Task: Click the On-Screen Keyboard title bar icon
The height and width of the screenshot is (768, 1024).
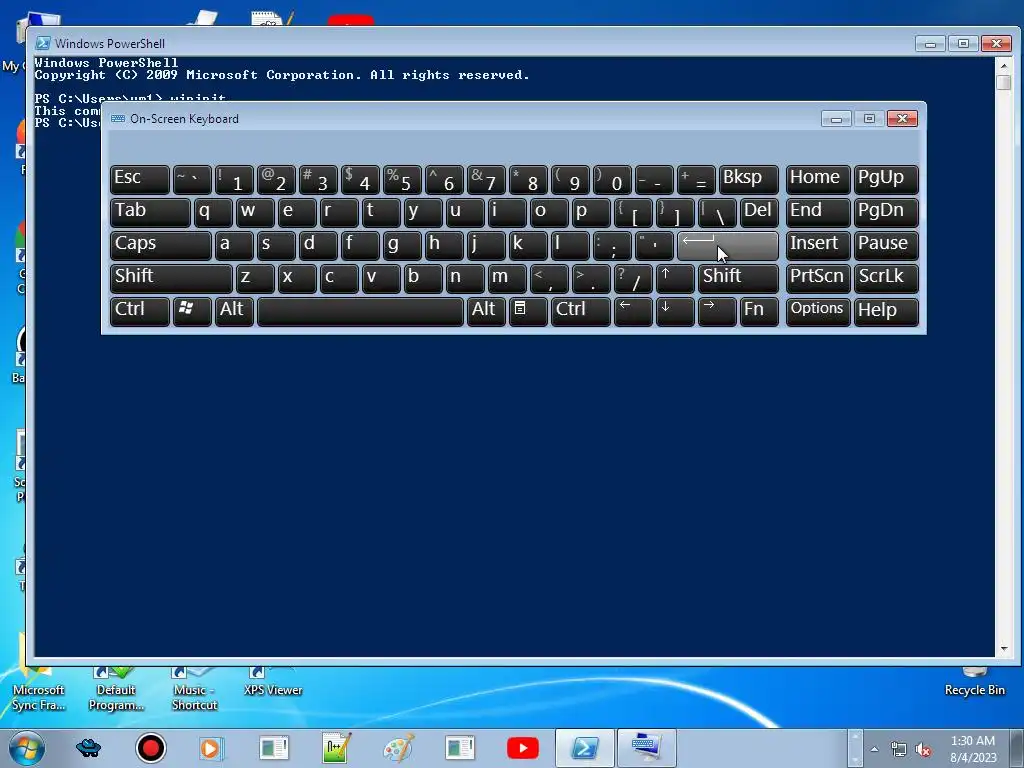Action: pyautogui.click(x=118, y=119)
